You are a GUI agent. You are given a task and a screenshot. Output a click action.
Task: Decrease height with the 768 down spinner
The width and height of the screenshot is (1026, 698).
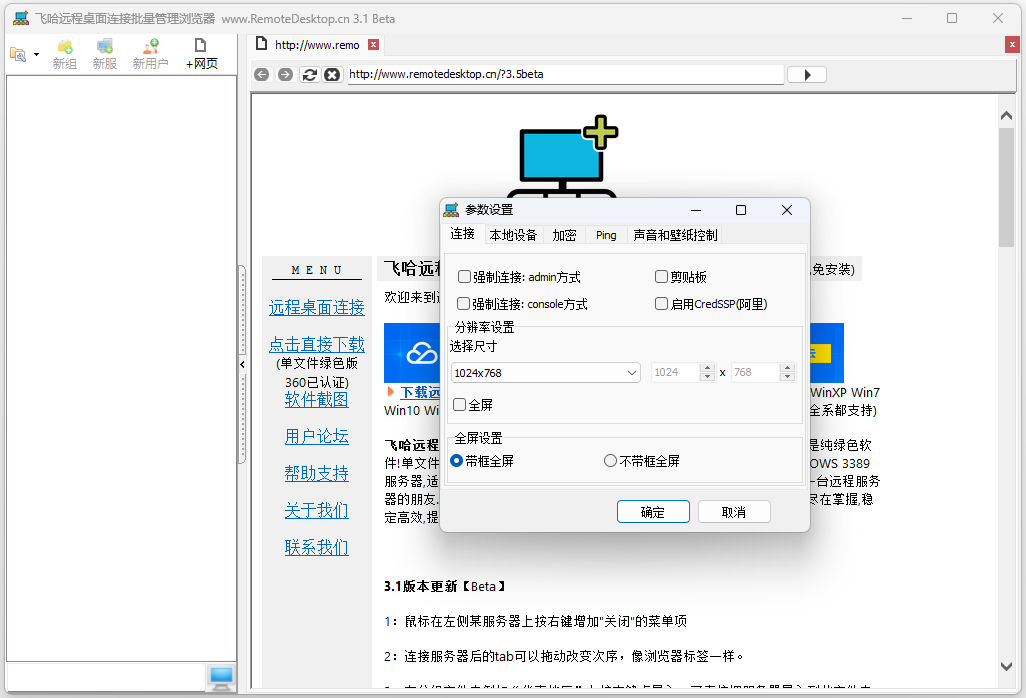point(788,377)
